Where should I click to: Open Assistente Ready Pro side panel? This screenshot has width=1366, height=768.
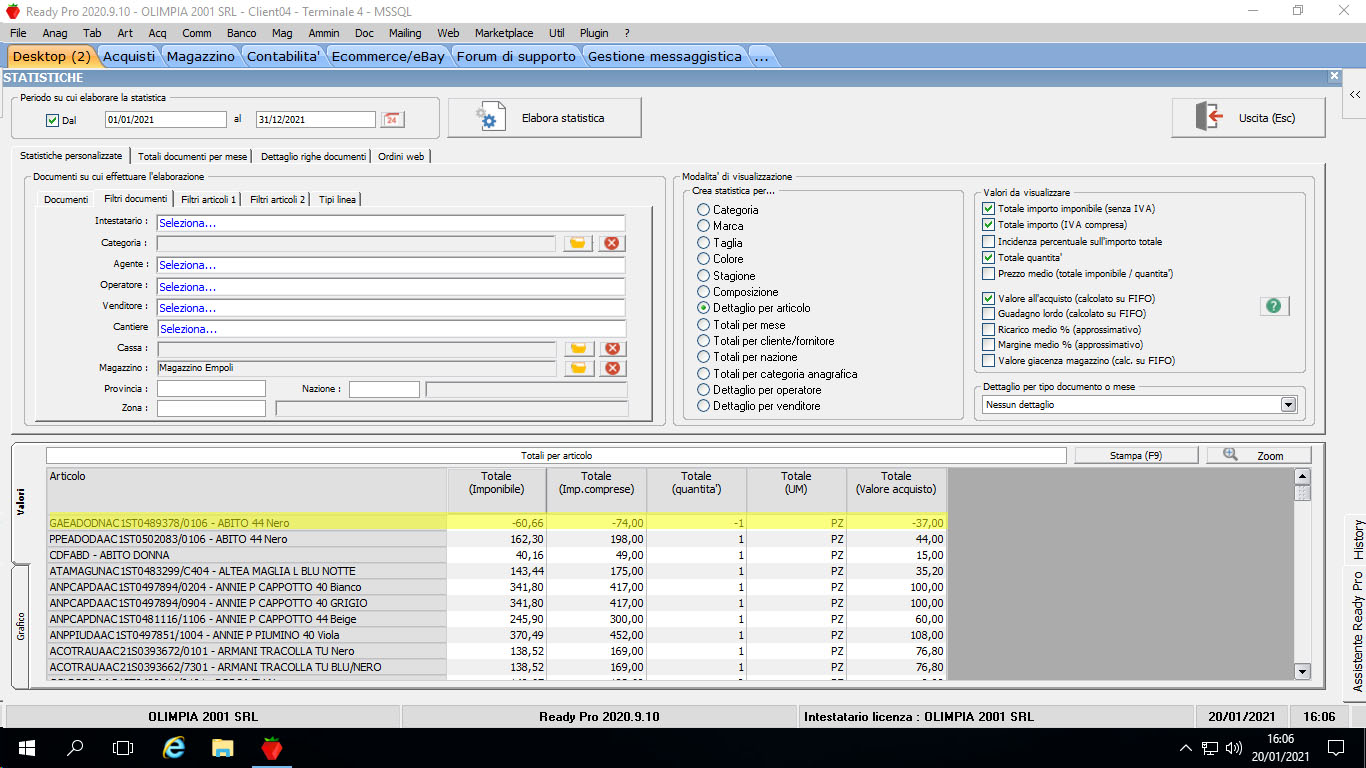click(1357, 632)
